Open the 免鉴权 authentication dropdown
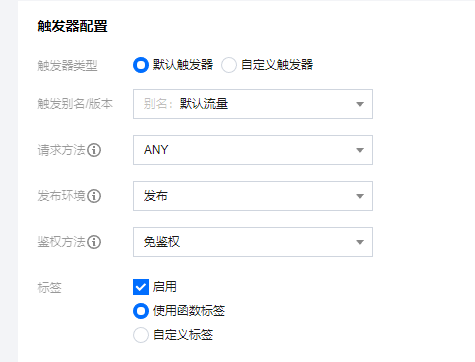 [253, 242]
